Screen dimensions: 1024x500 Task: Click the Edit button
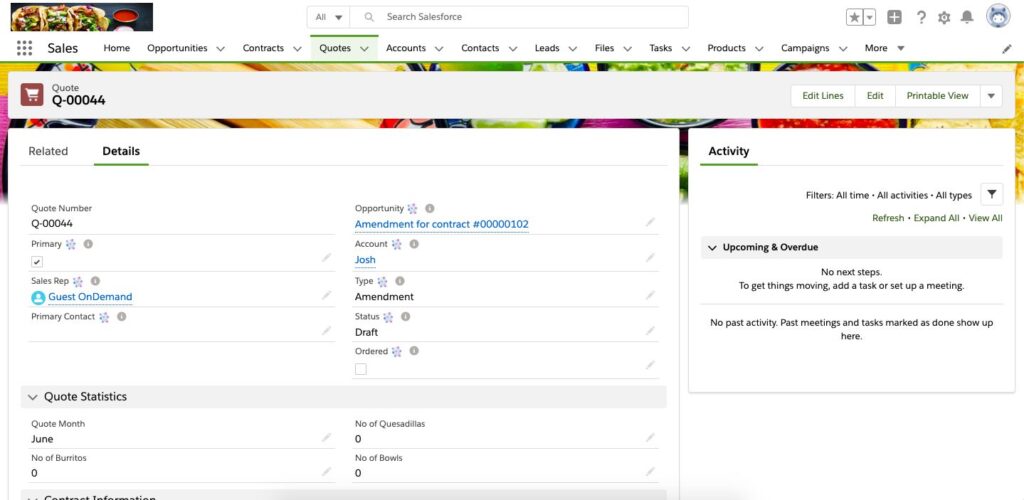(x=875, y=96)
